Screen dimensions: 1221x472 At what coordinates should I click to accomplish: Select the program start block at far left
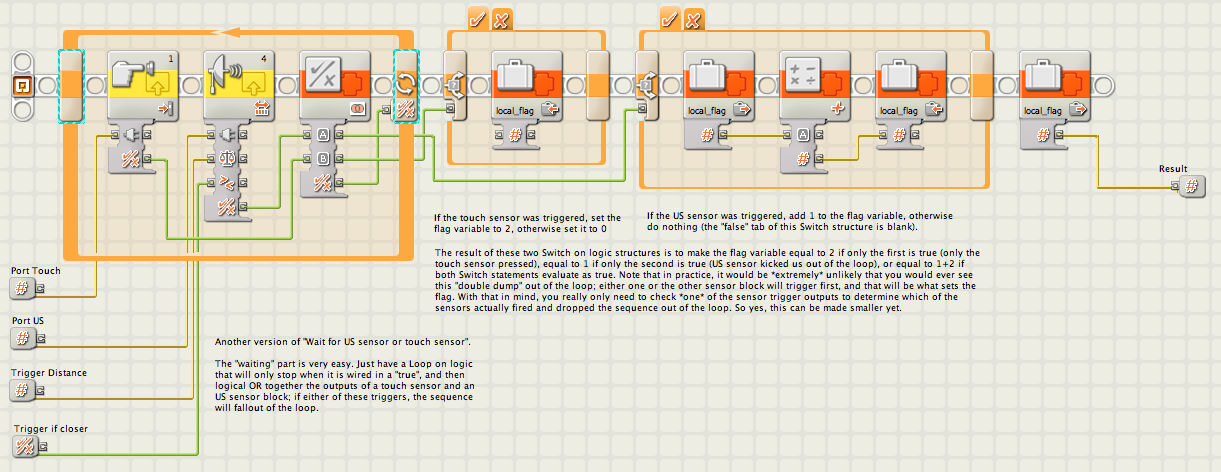coord(21,86)
